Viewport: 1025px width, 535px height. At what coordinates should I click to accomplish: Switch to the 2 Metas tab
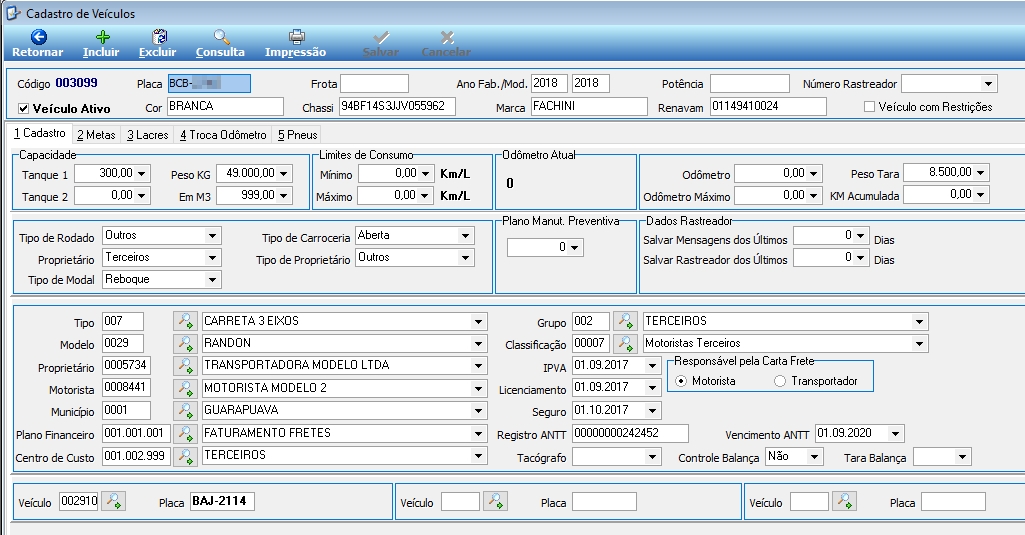tap(96, 135)
